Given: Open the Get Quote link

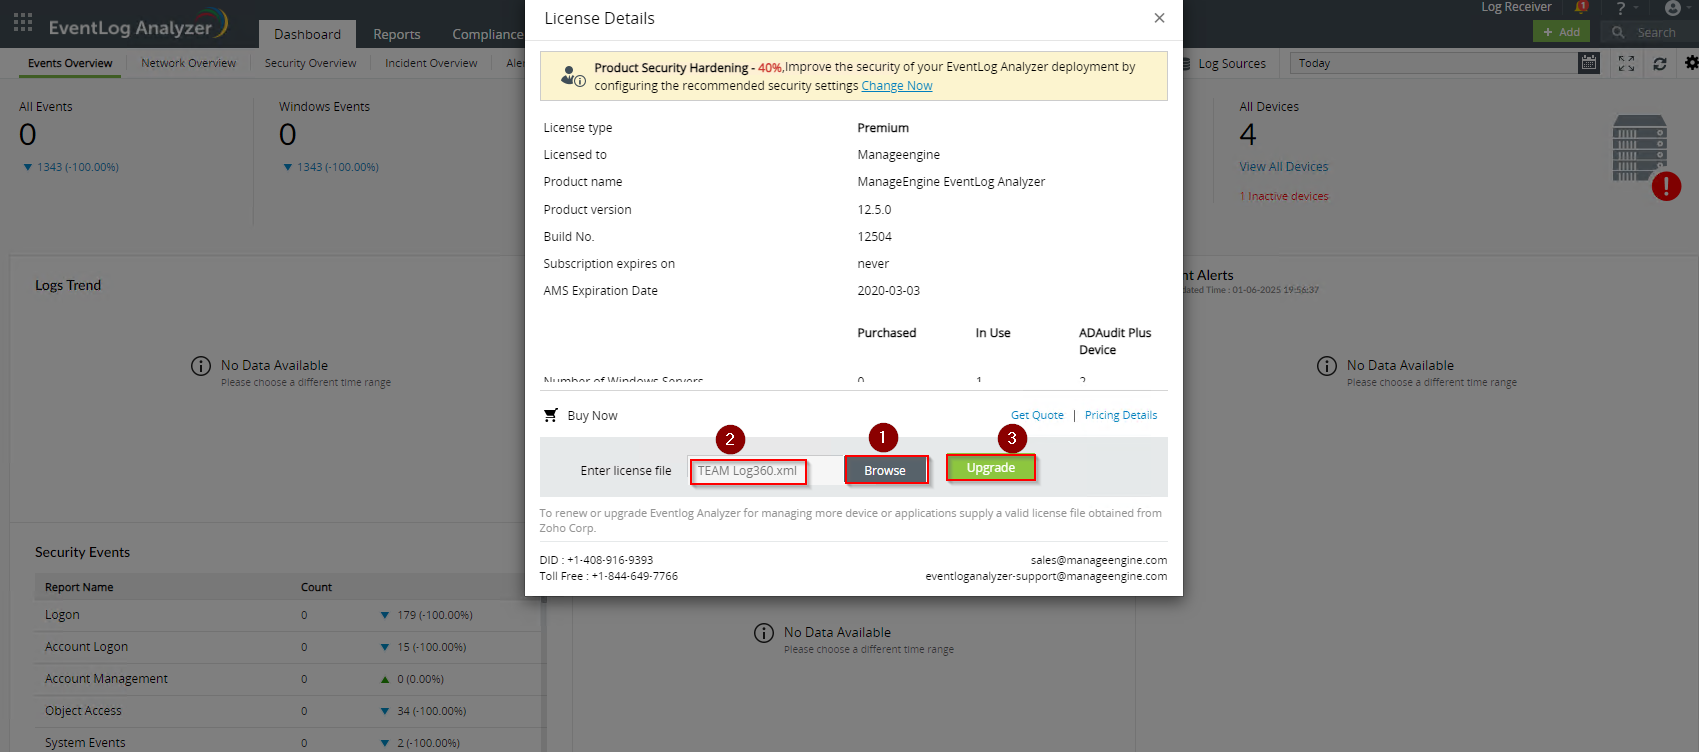Looking at the screenshot, I should coord(1037,415).
